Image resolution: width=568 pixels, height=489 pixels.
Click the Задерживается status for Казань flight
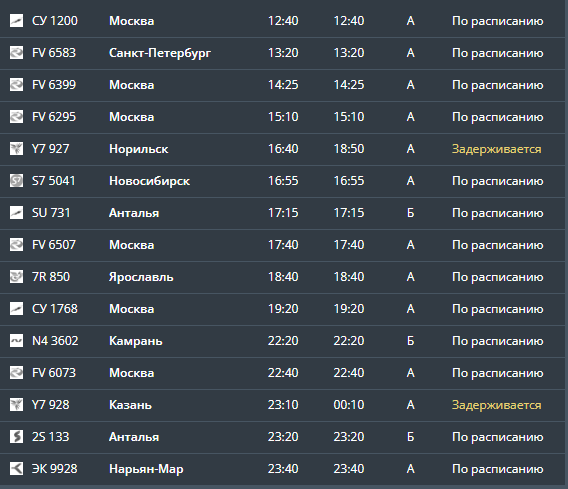coord(497,405)
